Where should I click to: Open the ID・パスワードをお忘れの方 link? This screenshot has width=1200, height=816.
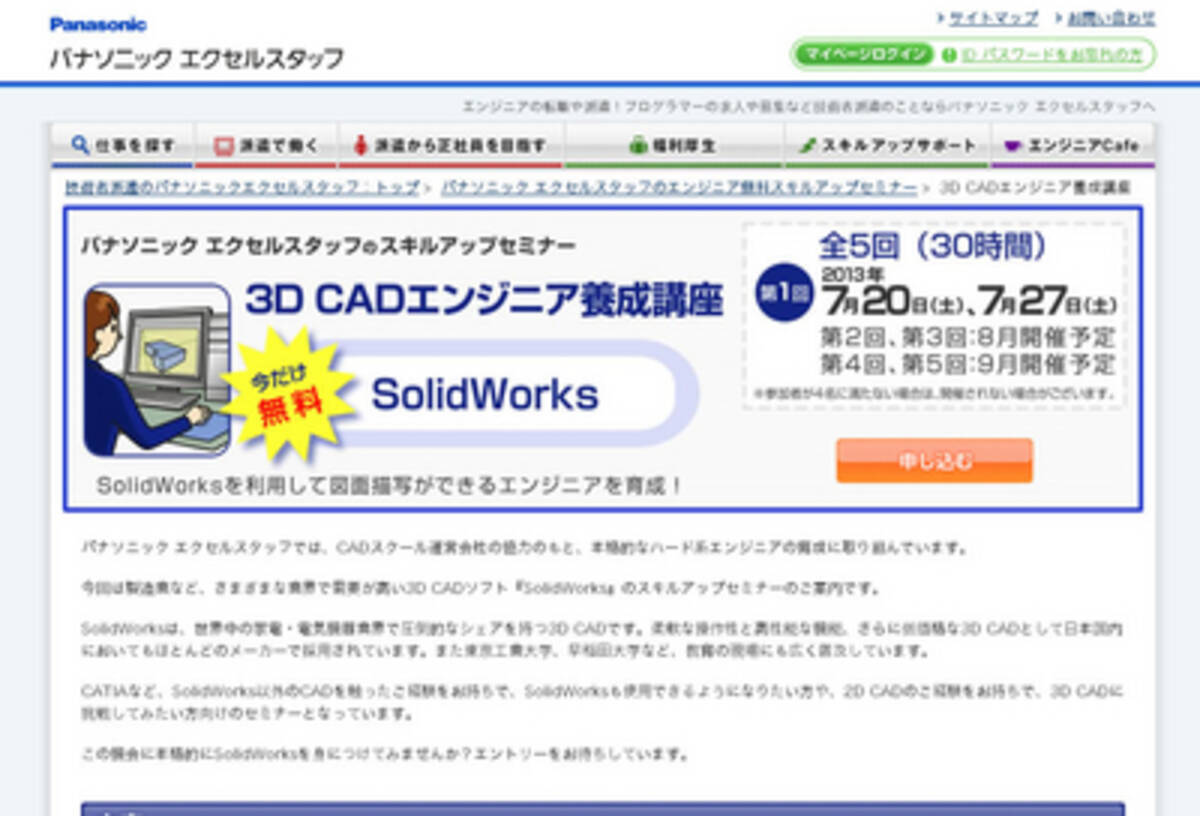[x=1052, y=55]
